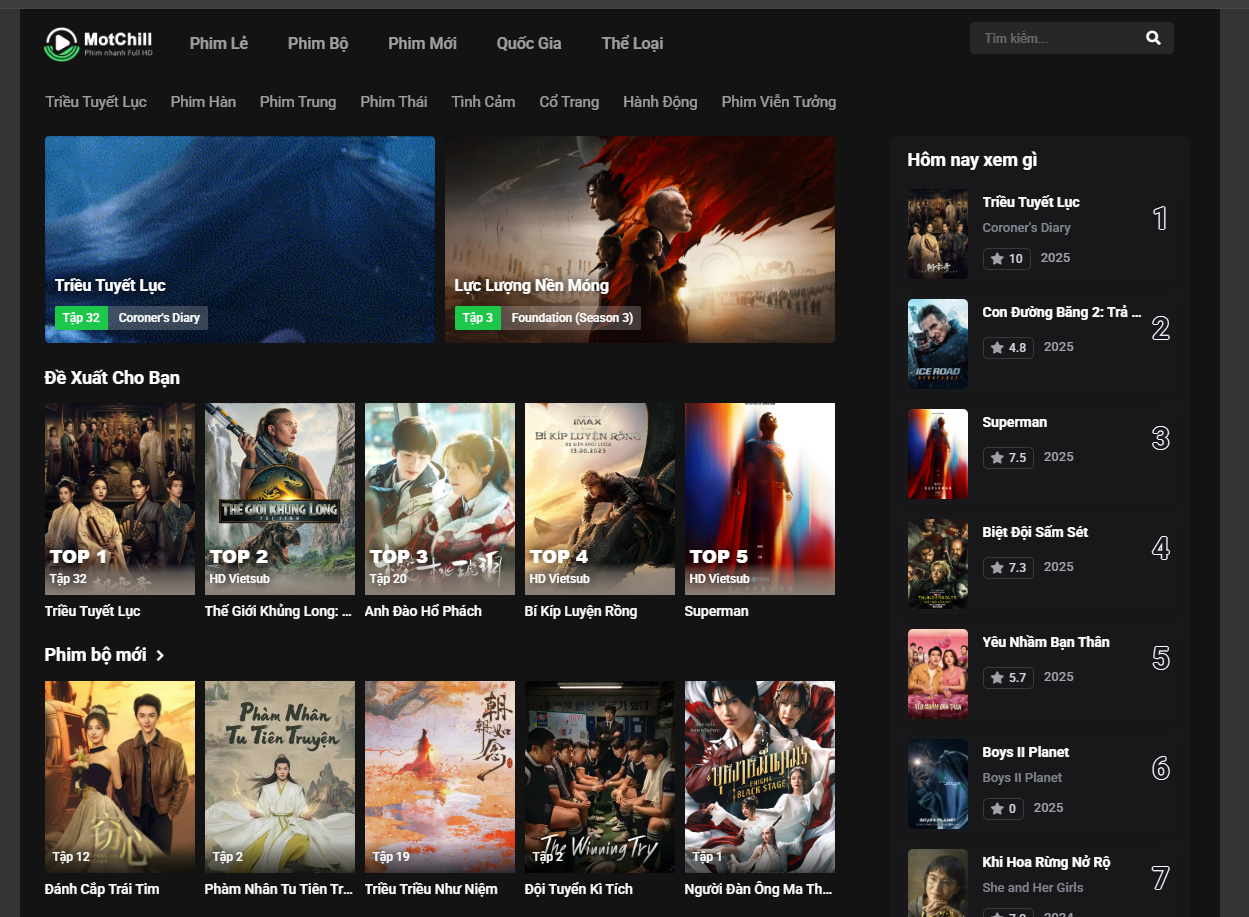Open the Triều Tuyết Lục category link

pyautogui.click(x=96, y=102)
